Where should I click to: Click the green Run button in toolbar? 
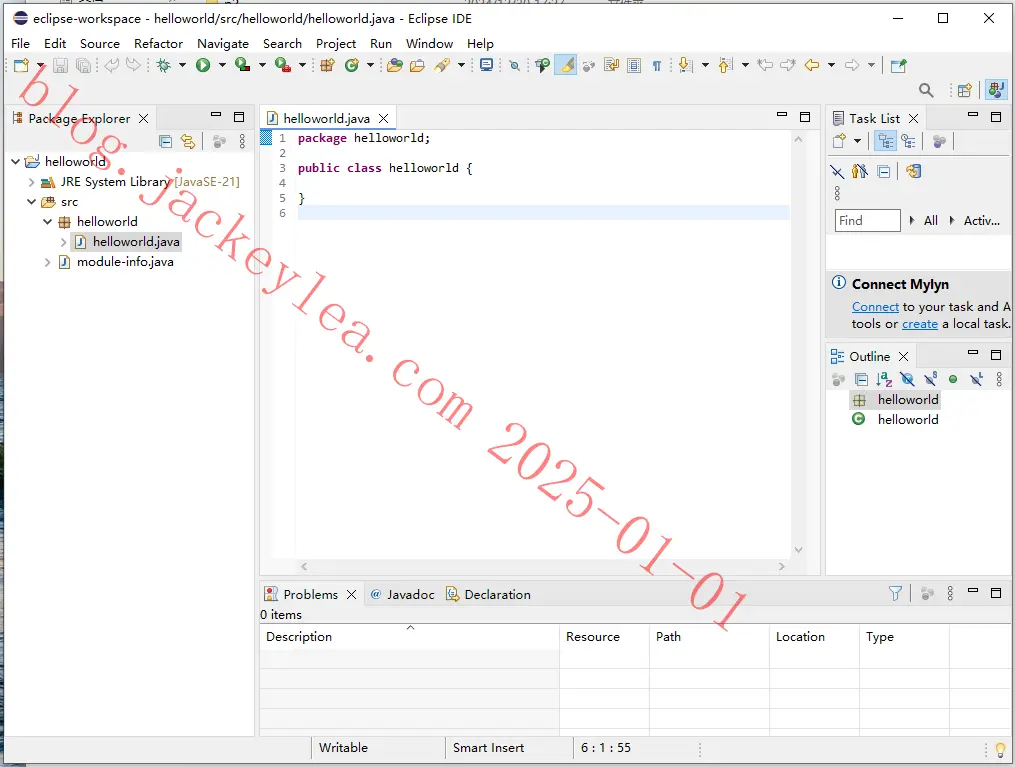(x=203, y=65)
